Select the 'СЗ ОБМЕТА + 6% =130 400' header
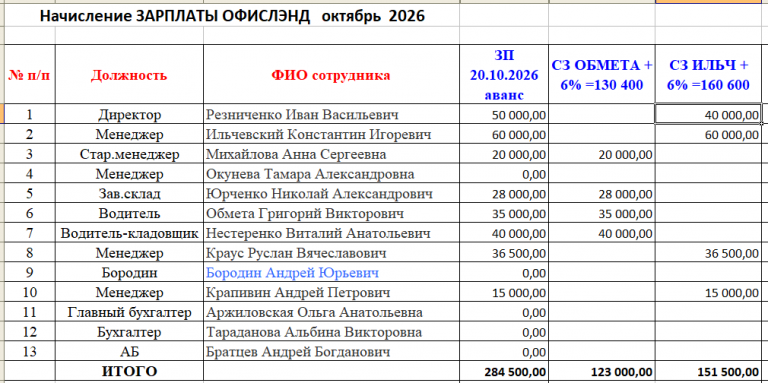This screenshot has width=768, height=383. (602, 74)
